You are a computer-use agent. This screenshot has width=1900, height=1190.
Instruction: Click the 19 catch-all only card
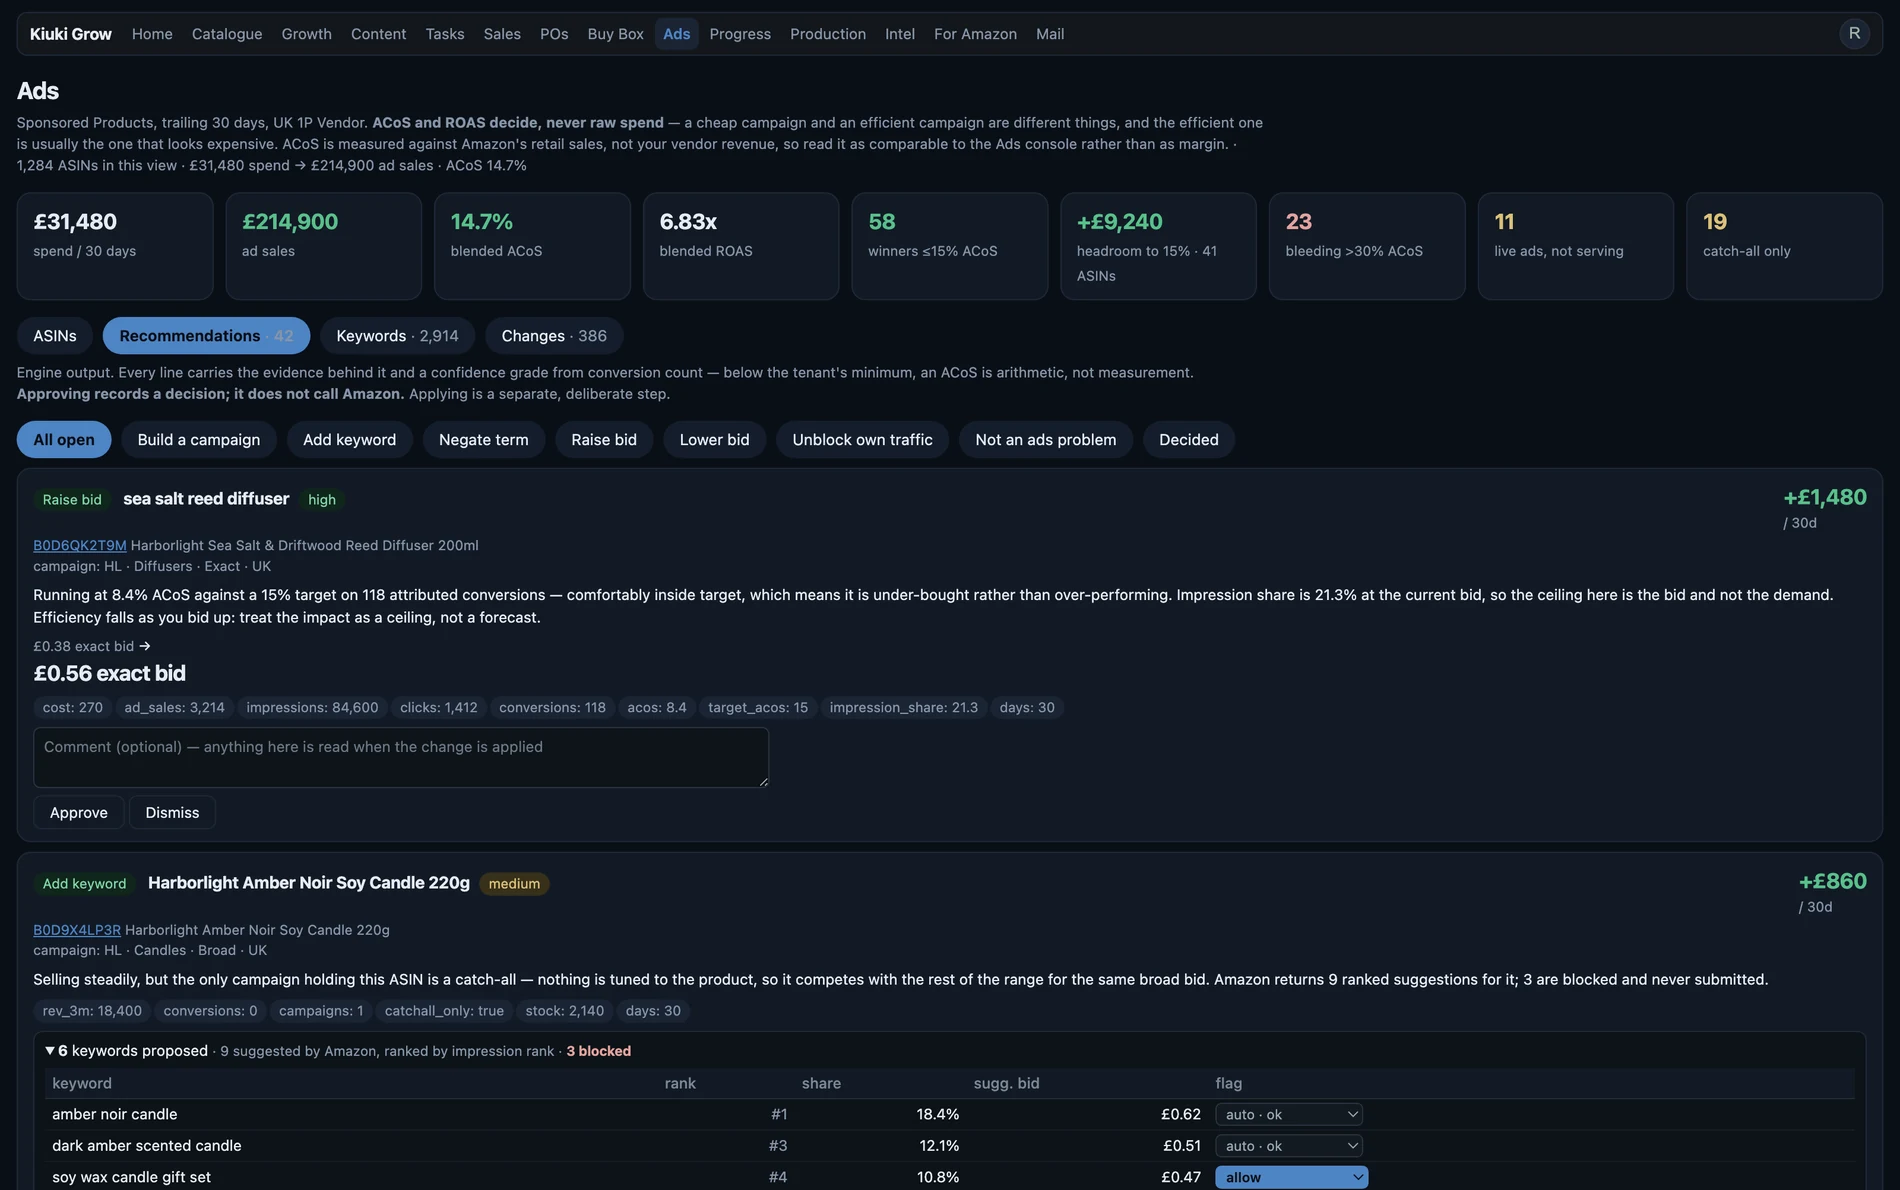[x=1785, y=246]
